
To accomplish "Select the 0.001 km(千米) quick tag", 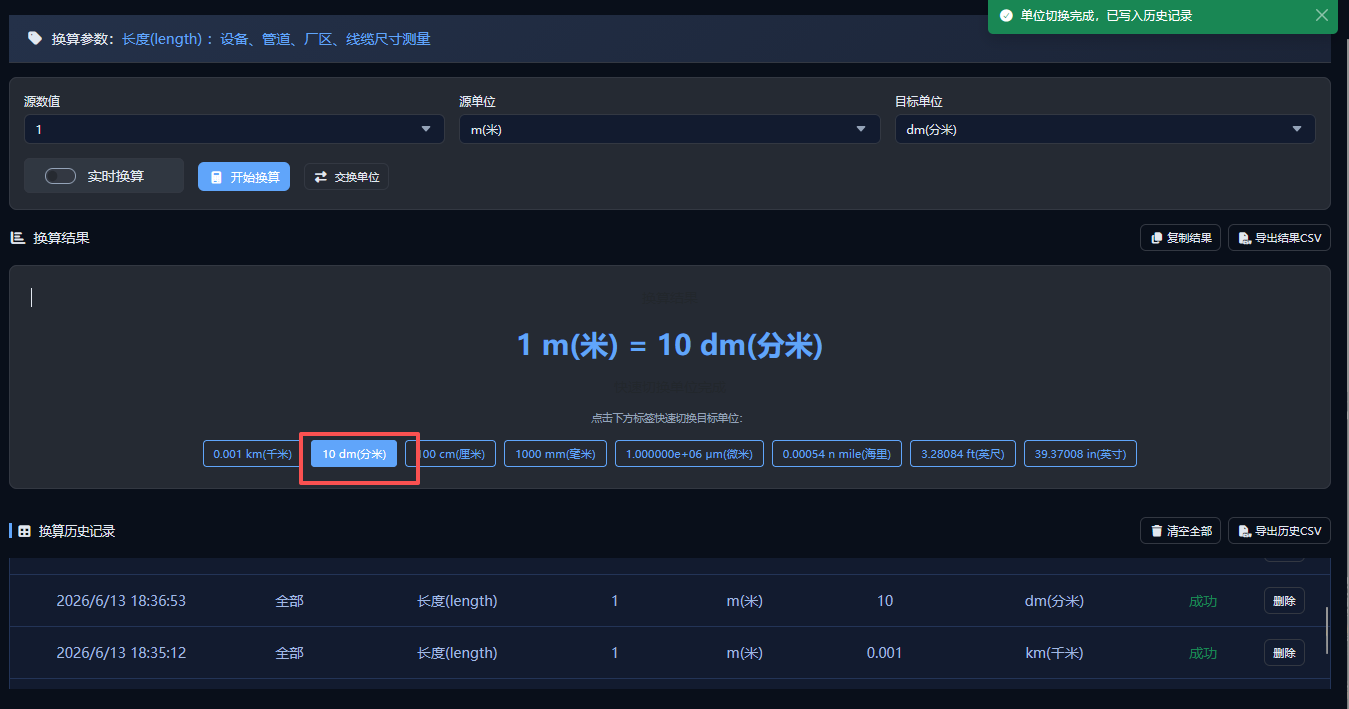I will point(252,454).
